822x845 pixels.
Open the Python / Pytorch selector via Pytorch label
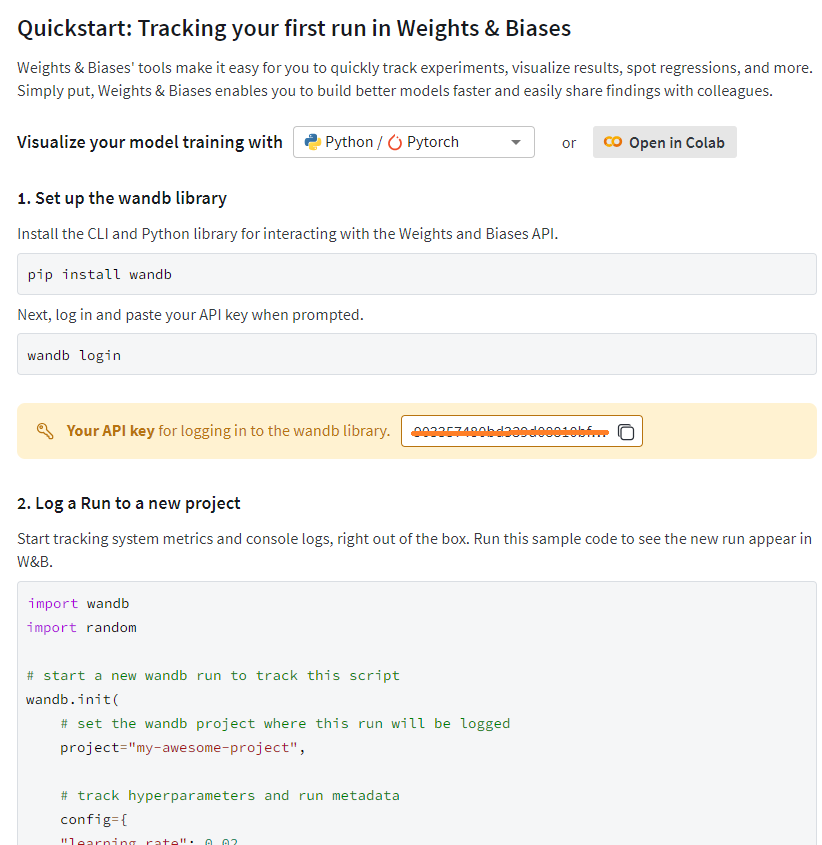click(433, 142)
